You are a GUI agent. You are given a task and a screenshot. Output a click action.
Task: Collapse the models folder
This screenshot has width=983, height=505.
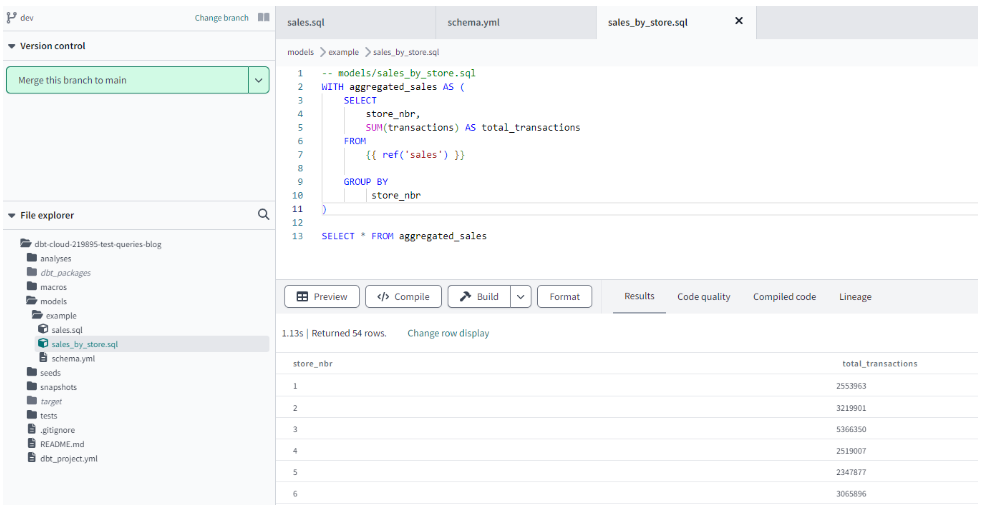tap(53, 301)
